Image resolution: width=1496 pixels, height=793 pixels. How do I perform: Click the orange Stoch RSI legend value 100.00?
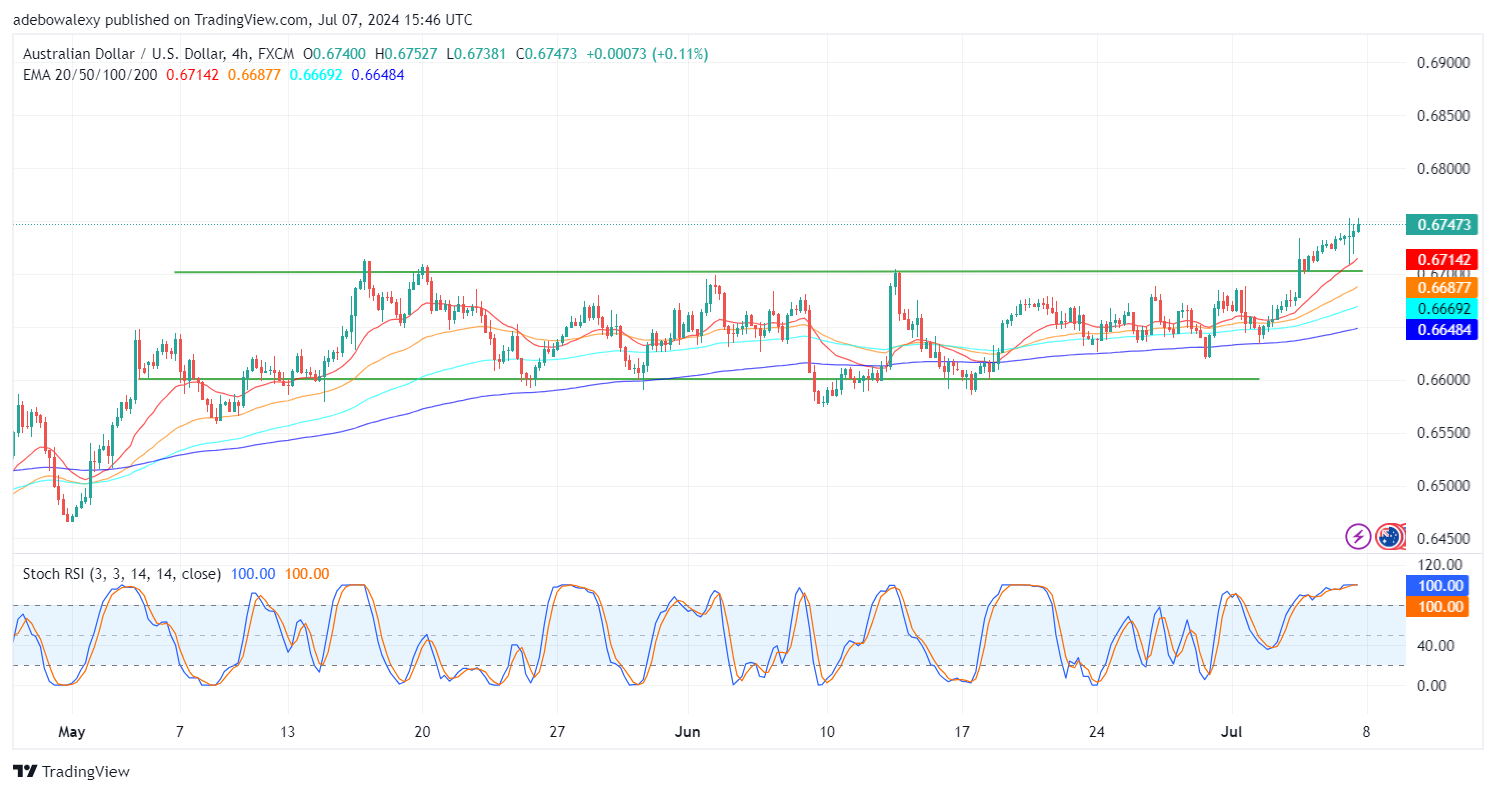coord(306,574)
